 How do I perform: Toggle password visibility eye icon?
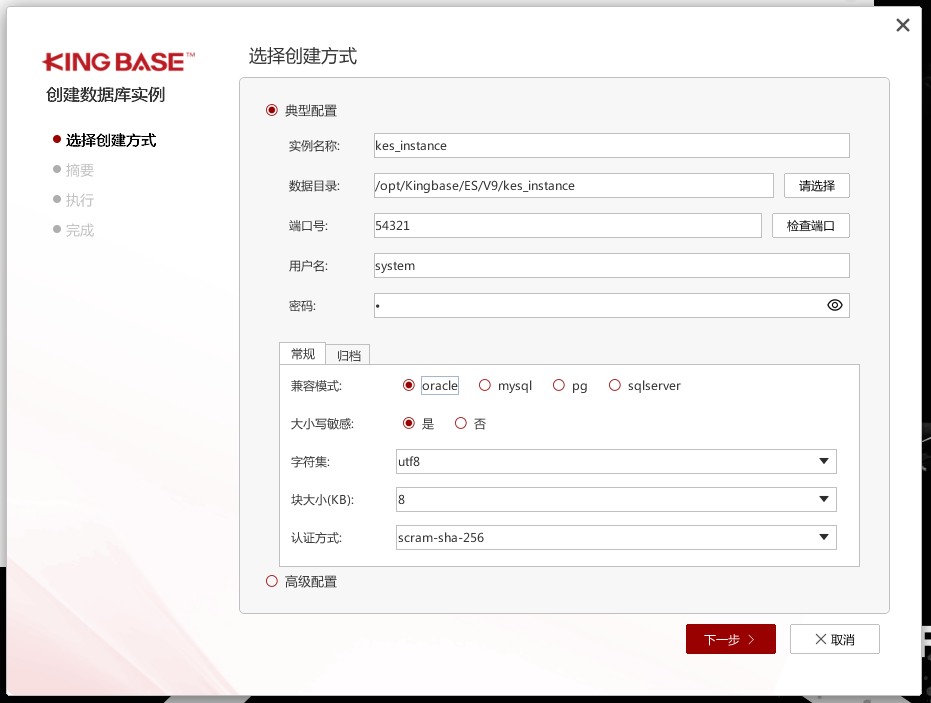click(x=834, y=305)
